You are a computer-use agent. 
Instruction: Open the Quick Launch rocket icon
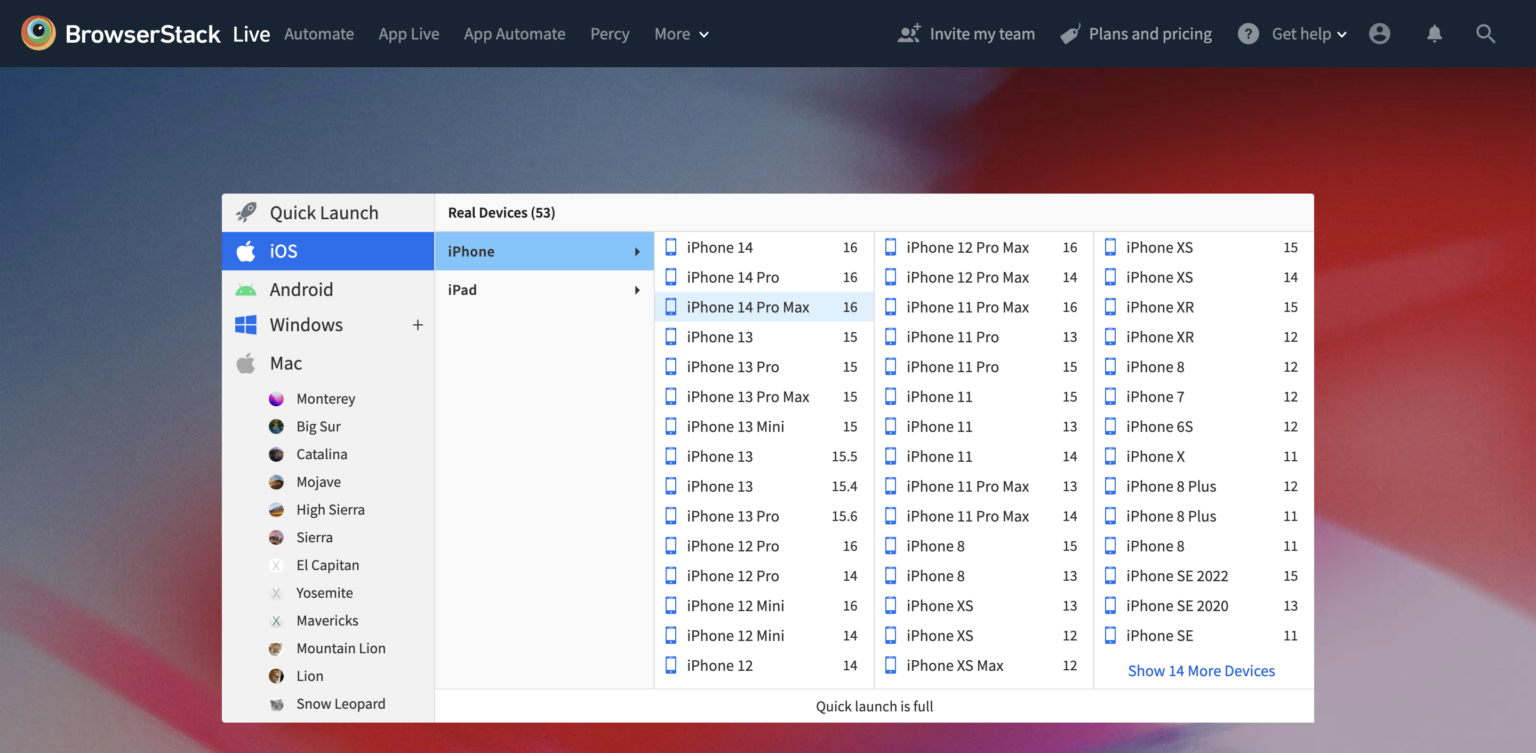(x=246, y=212)
